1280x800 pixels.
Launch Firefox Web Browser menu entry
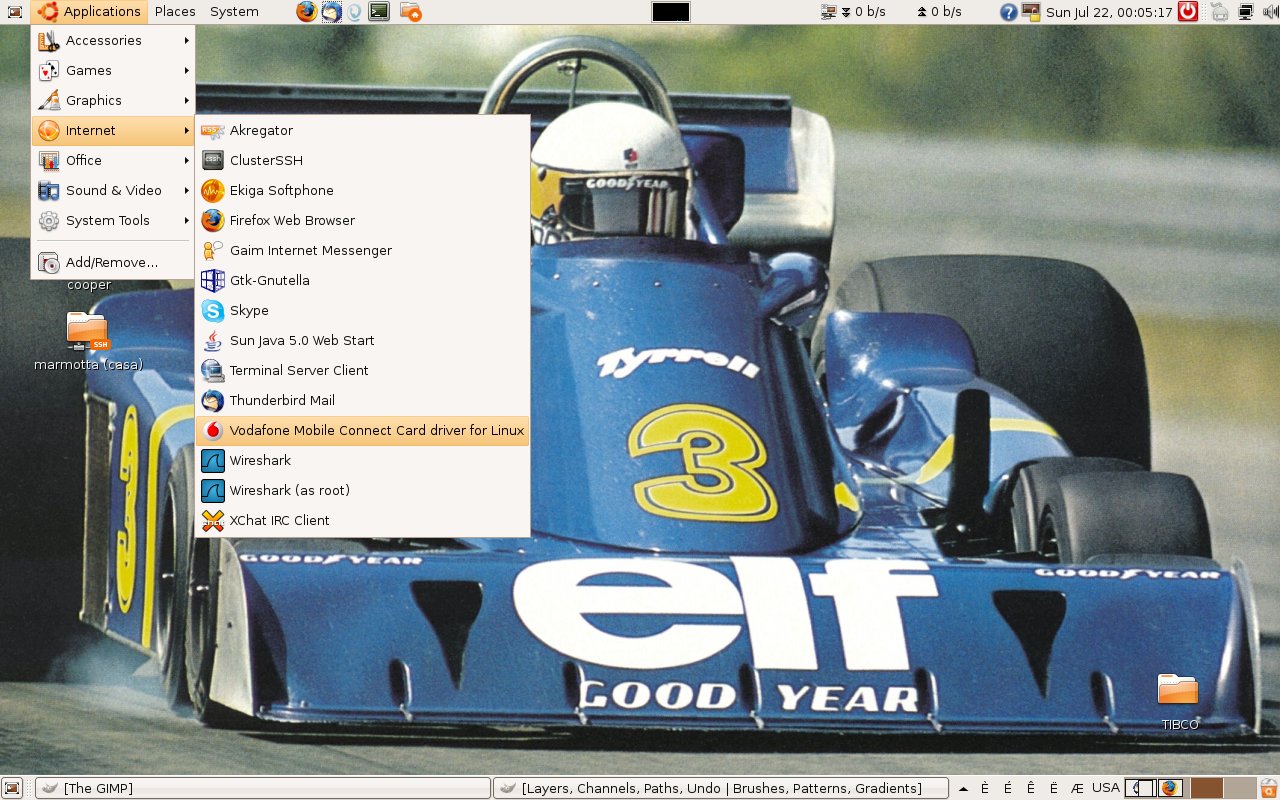362,220
